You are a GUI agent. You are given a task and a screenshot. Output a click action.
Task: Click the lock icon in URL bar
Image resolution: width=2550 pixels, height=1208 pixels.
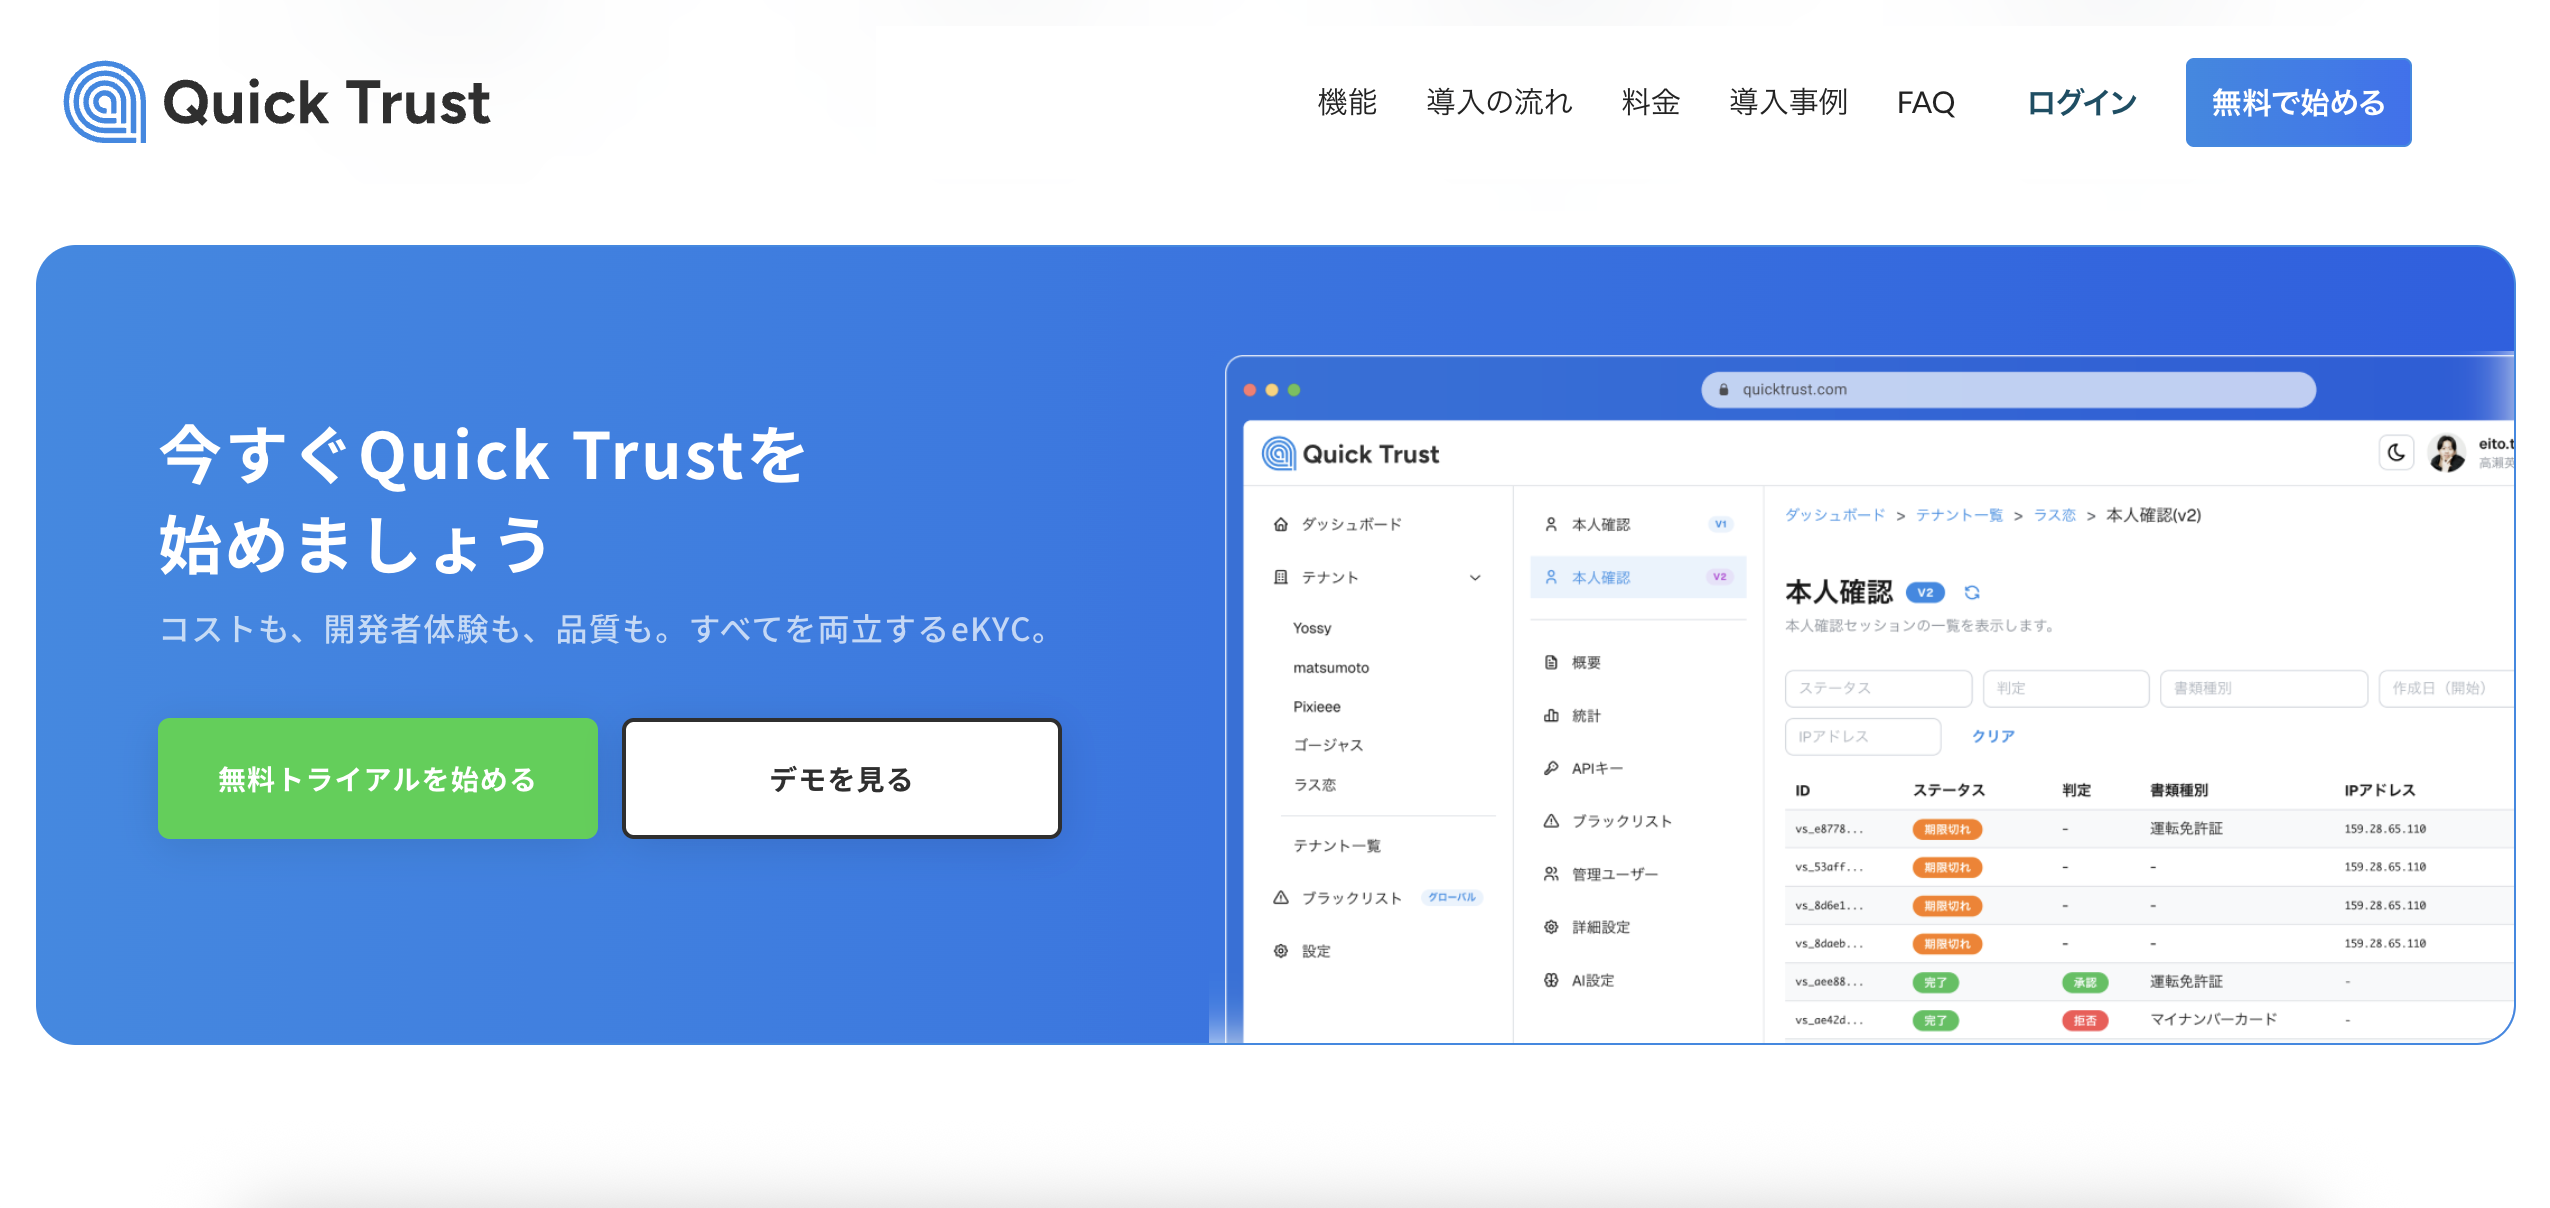(1723, 390)
